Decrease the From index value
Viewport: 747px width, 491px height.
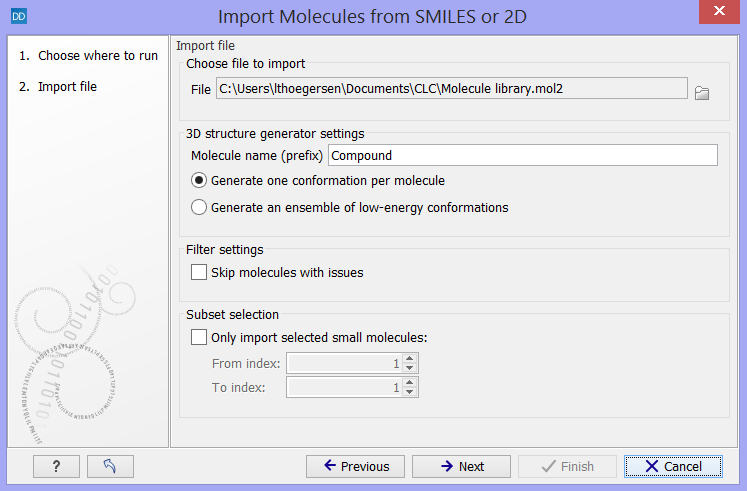coord(410,368)
